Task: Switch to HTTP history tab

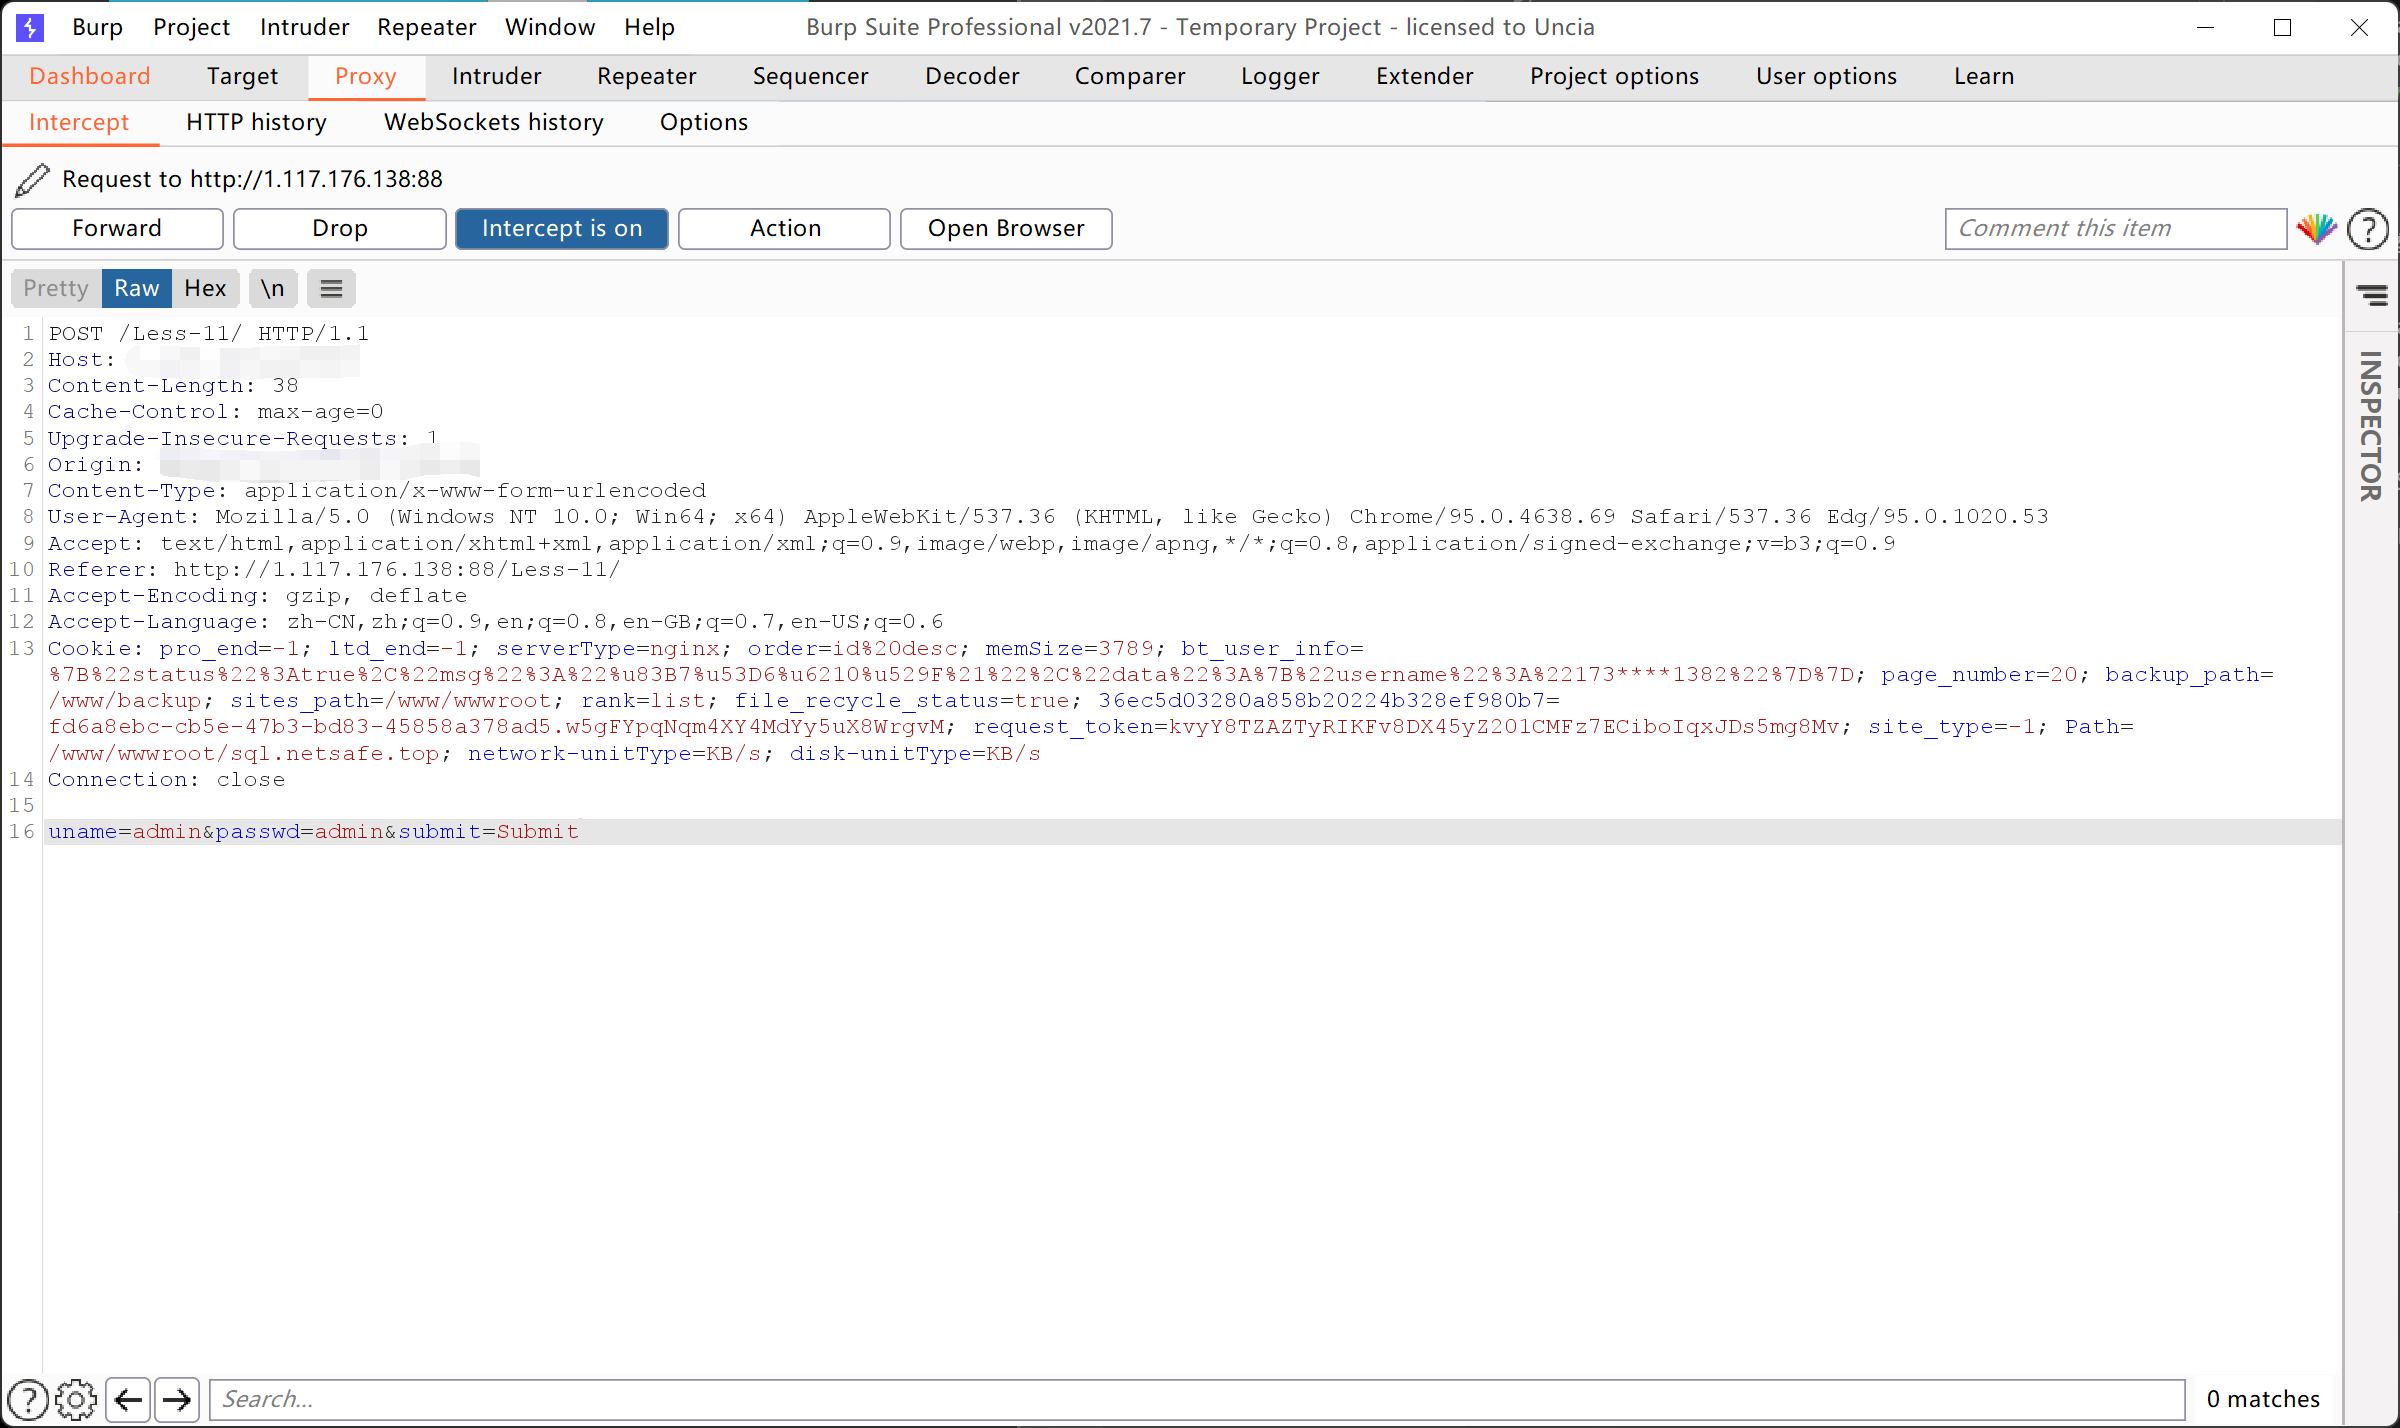Action: coord(256,122)
